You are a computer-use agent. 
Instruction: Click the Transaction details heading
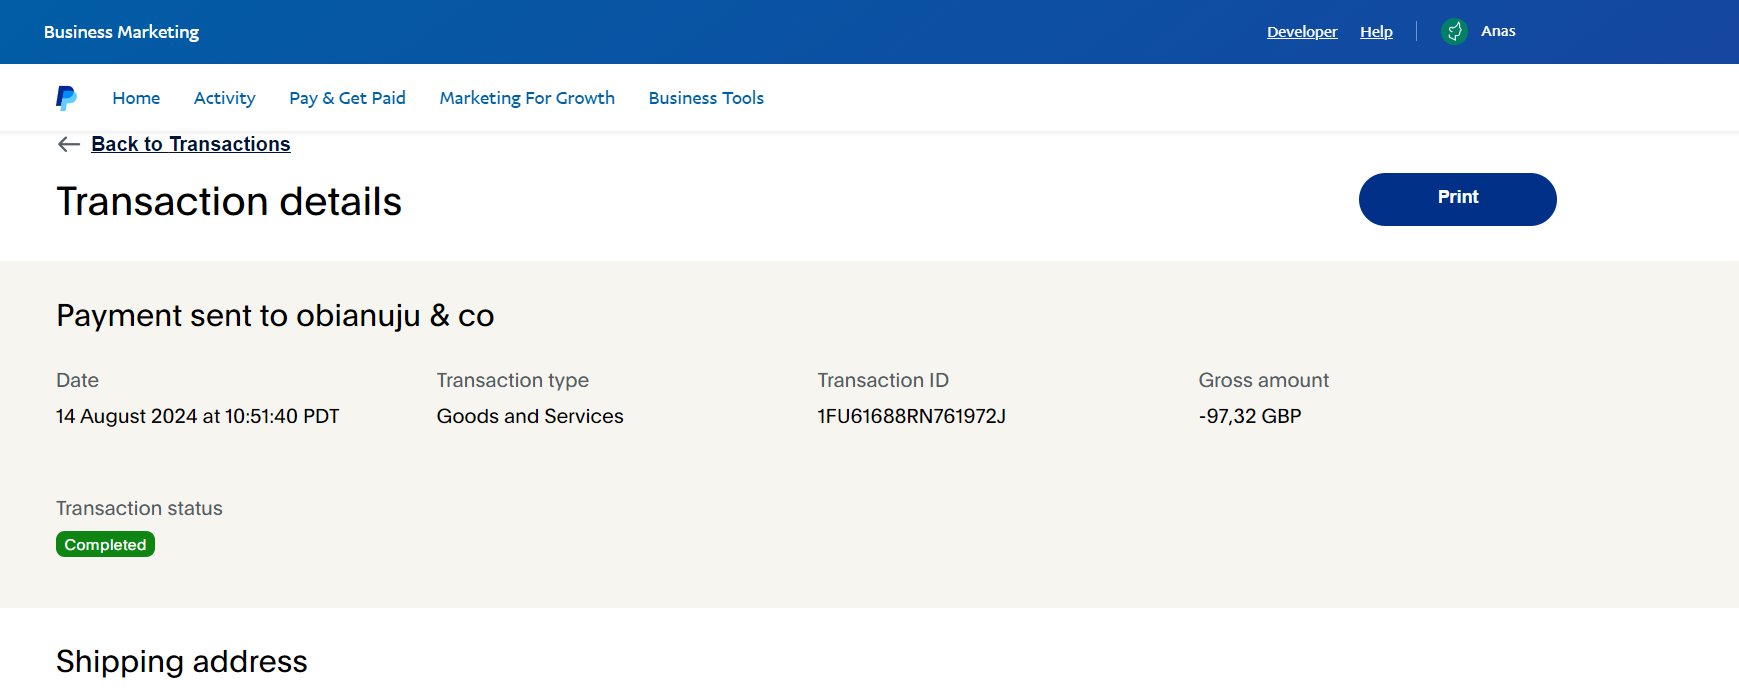(x=229, y=202)
